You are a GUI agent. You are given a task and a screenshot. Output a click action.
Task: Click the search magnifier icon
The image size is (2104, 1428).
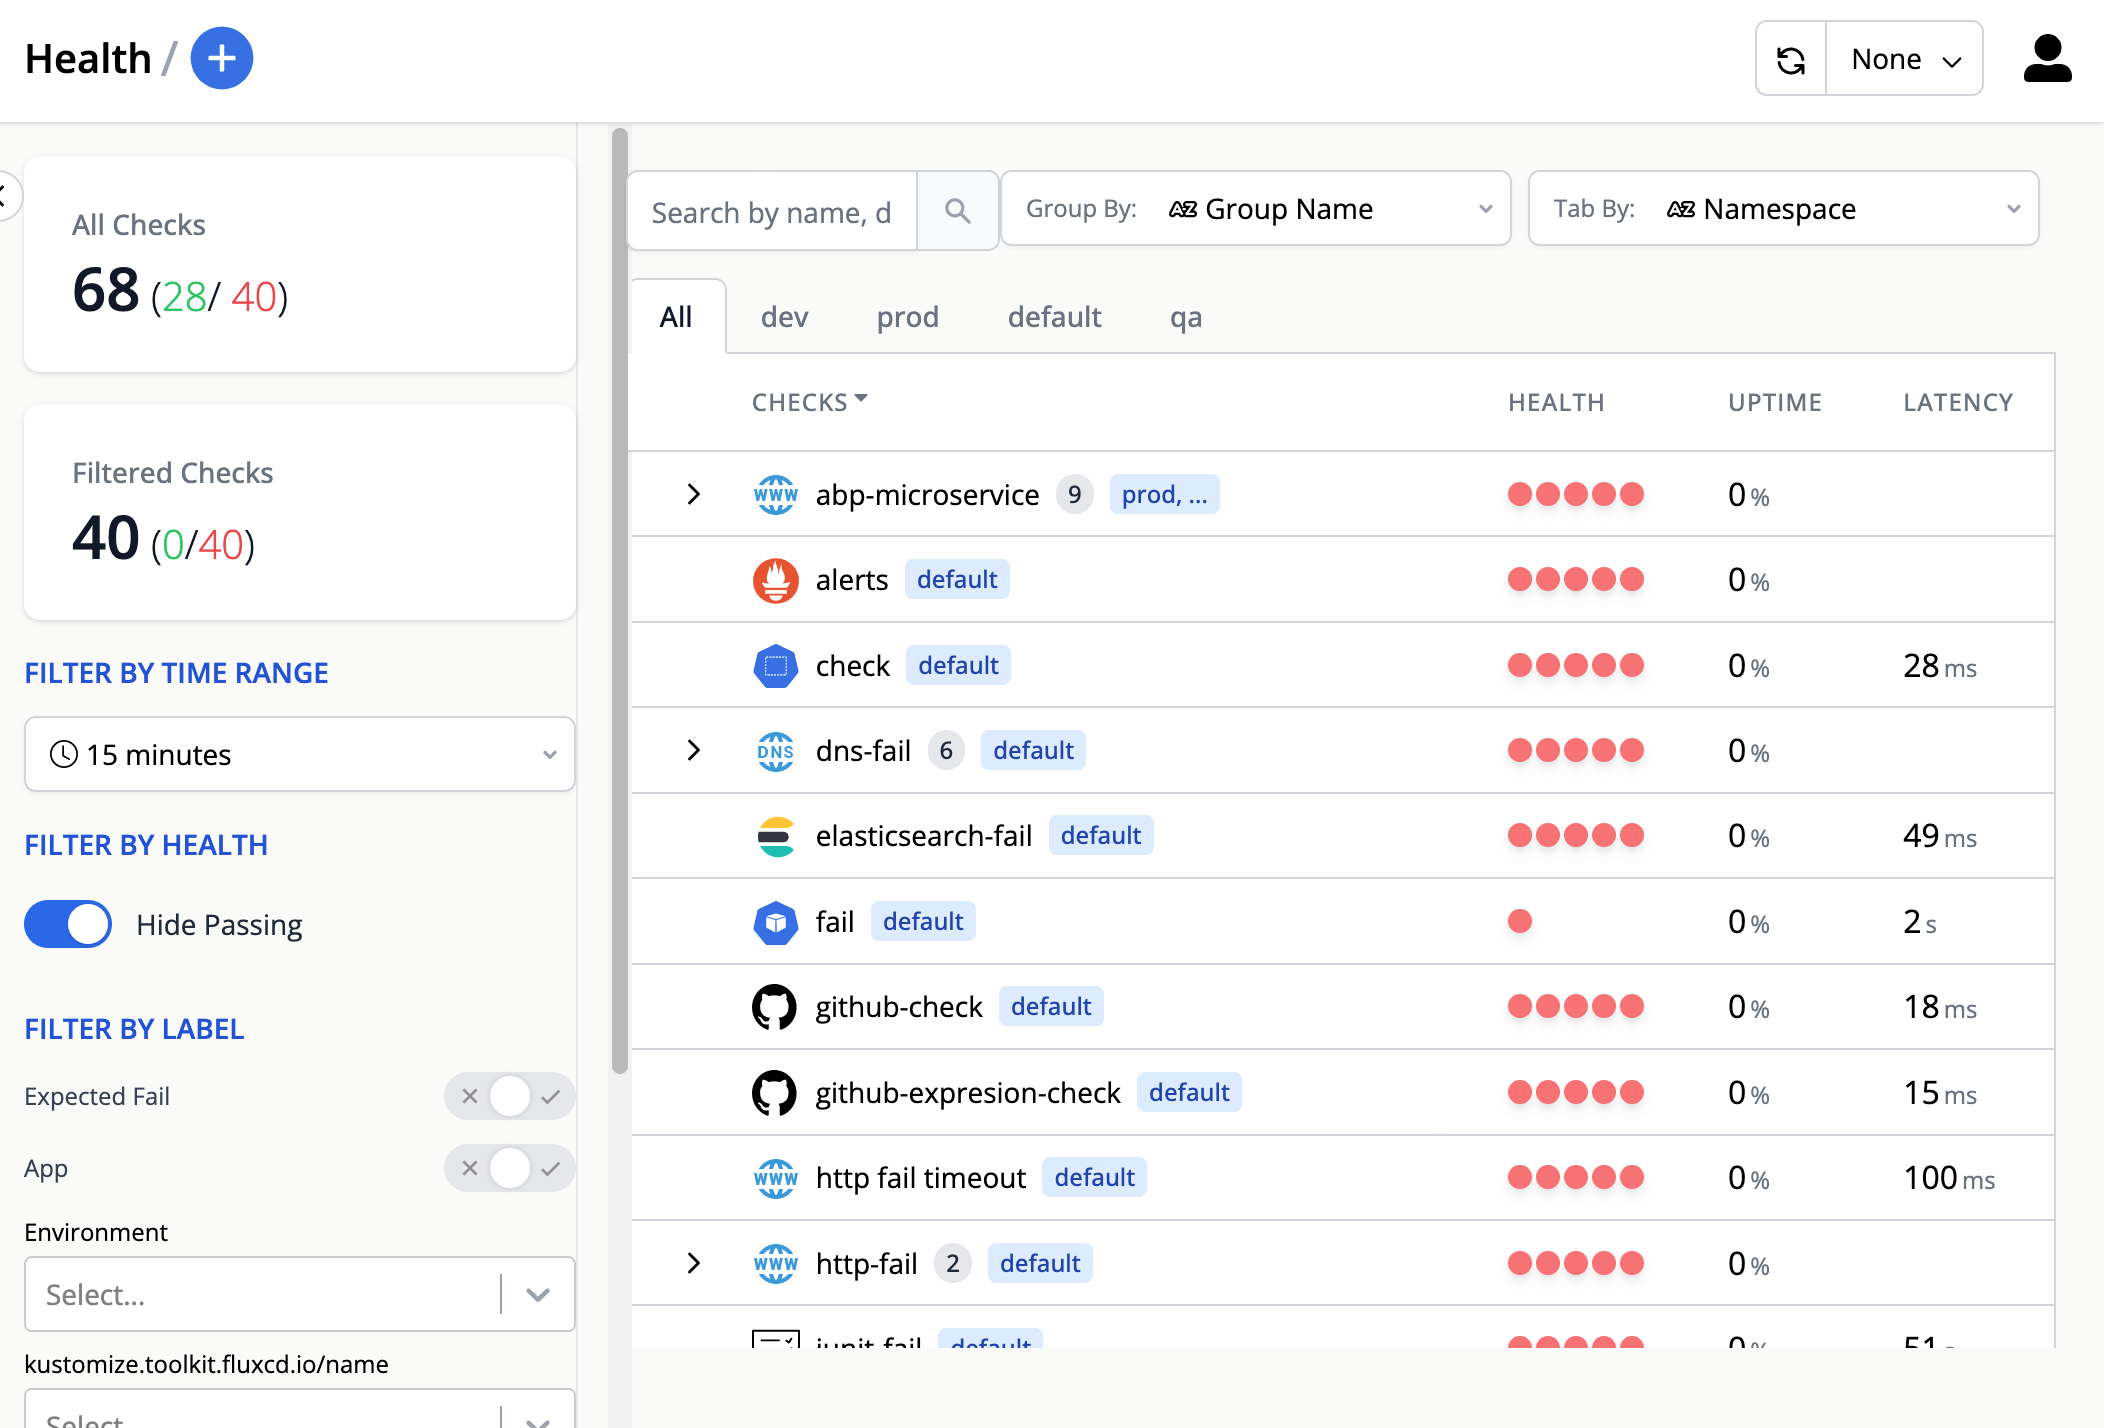957,211
